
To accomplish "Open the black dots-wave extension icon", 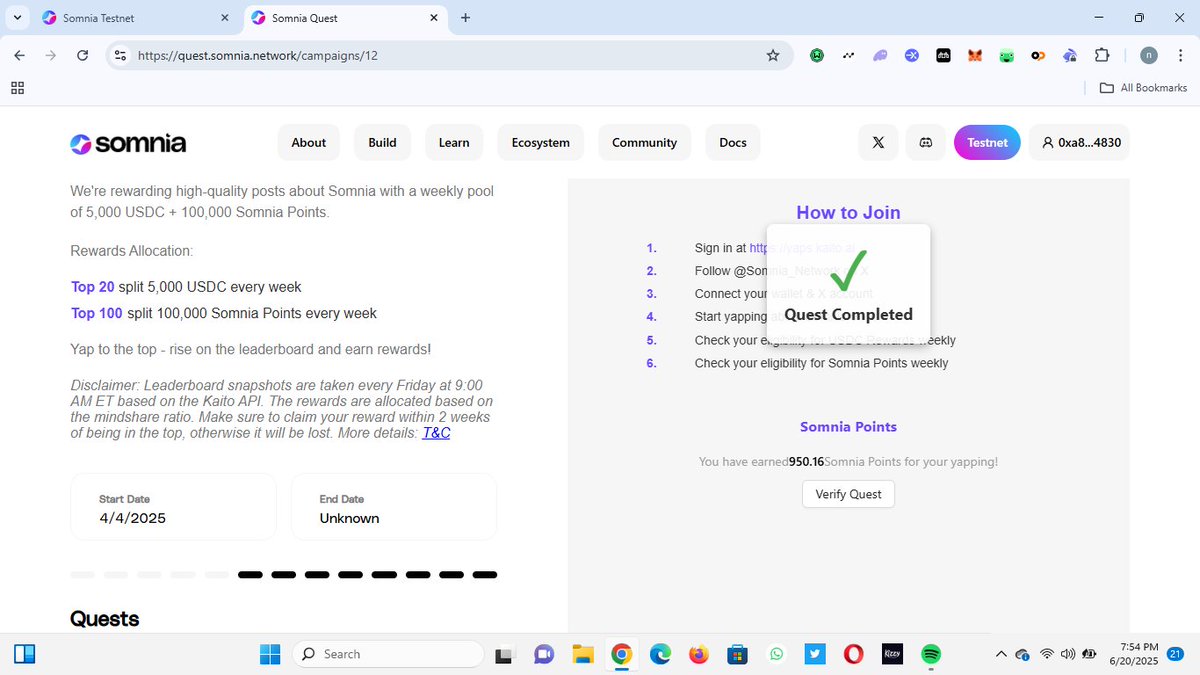I will (x=849, y=56).
